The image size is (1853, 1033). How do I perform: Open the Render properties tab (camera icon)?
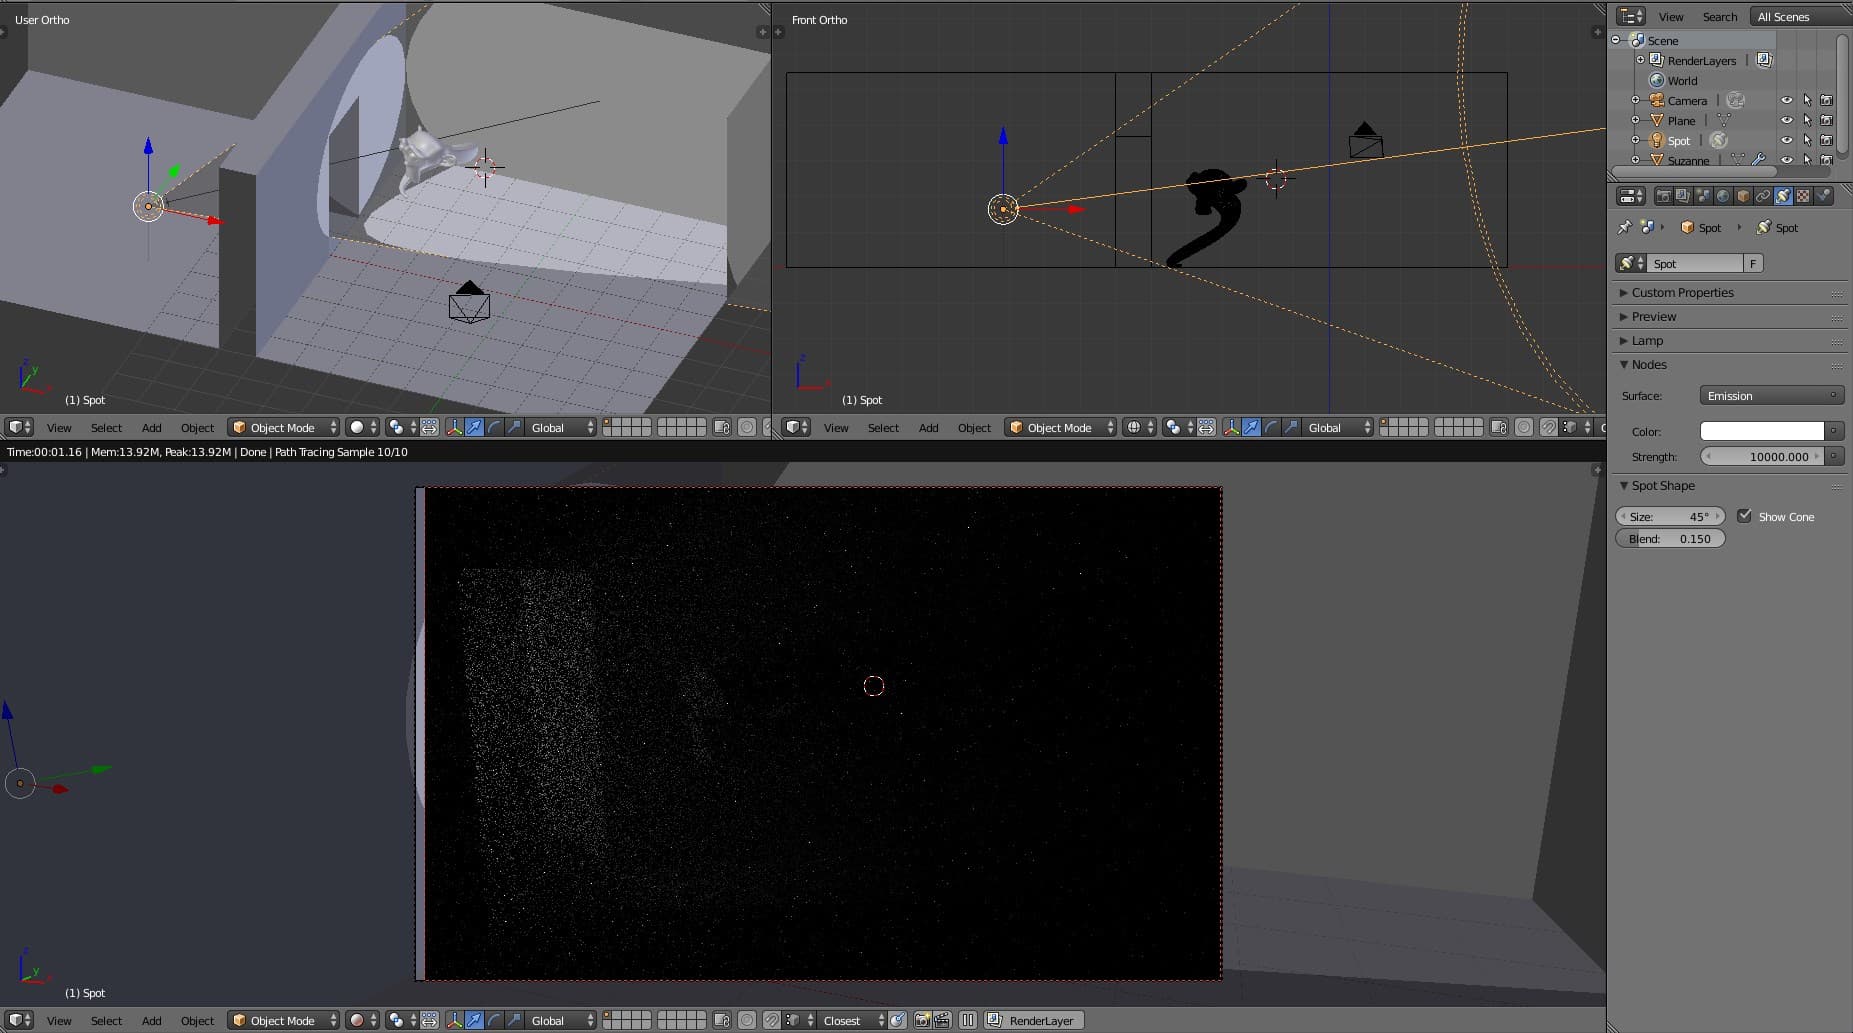[1663, 196]
